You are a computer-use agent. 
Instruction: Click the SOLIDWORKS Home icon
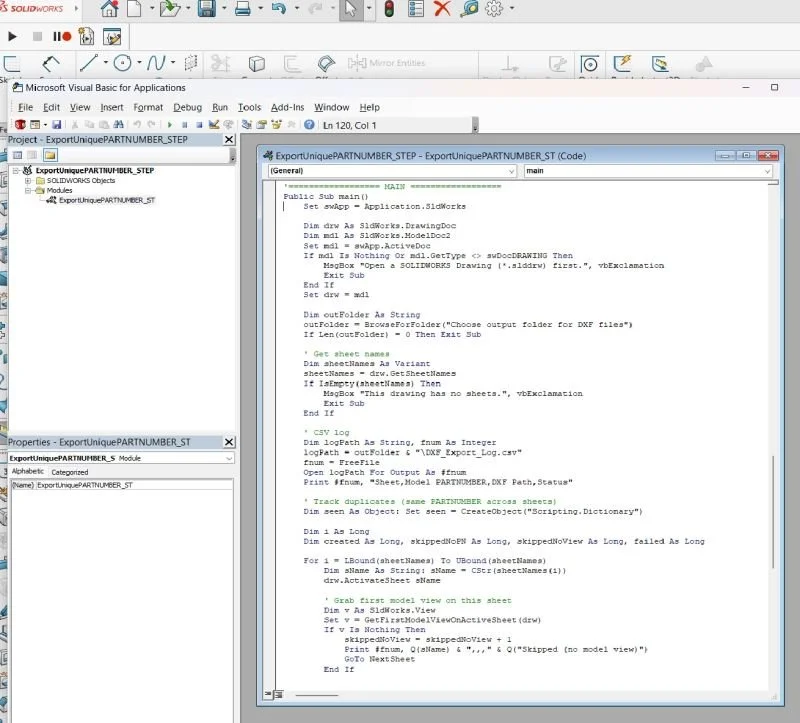[x=110, y=9]
